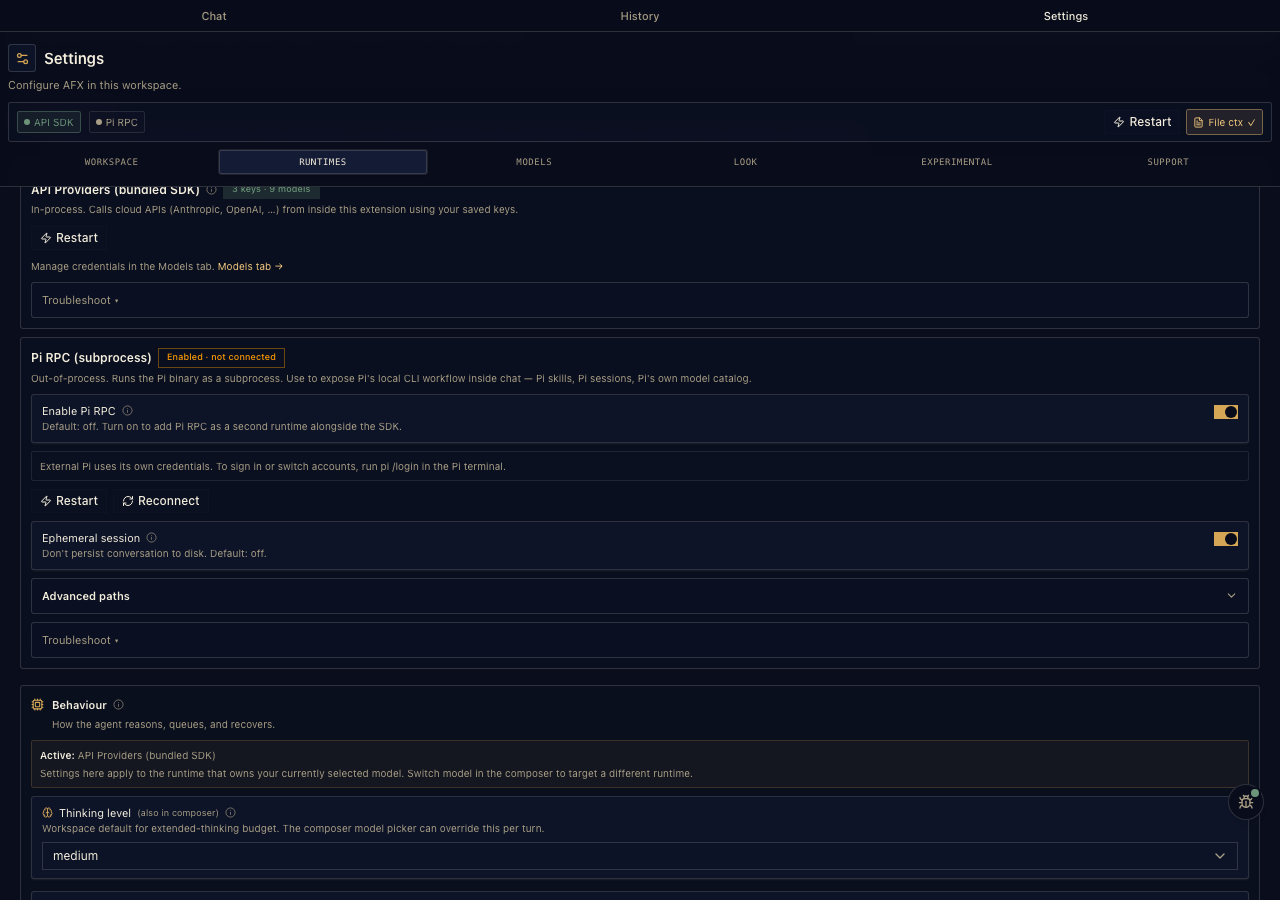
Task: Switch to the History tab
Action: click(x=640, y=16)
